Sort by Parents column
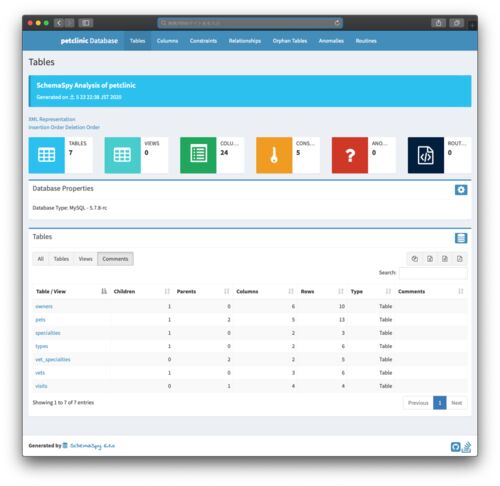Image resolution: width=500 pixels, height=486 pixels. coord(203,291)
